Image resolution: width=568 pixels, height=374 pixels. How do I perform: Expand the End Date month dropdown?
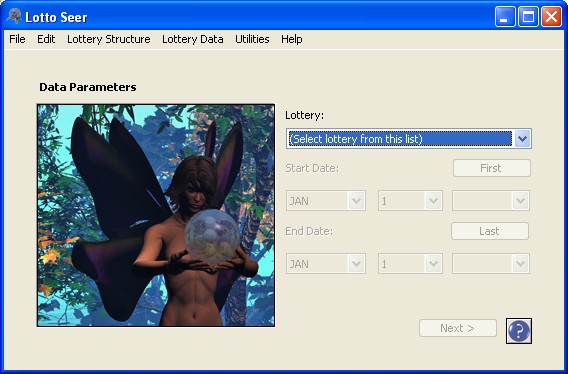(x=356, y=263)
